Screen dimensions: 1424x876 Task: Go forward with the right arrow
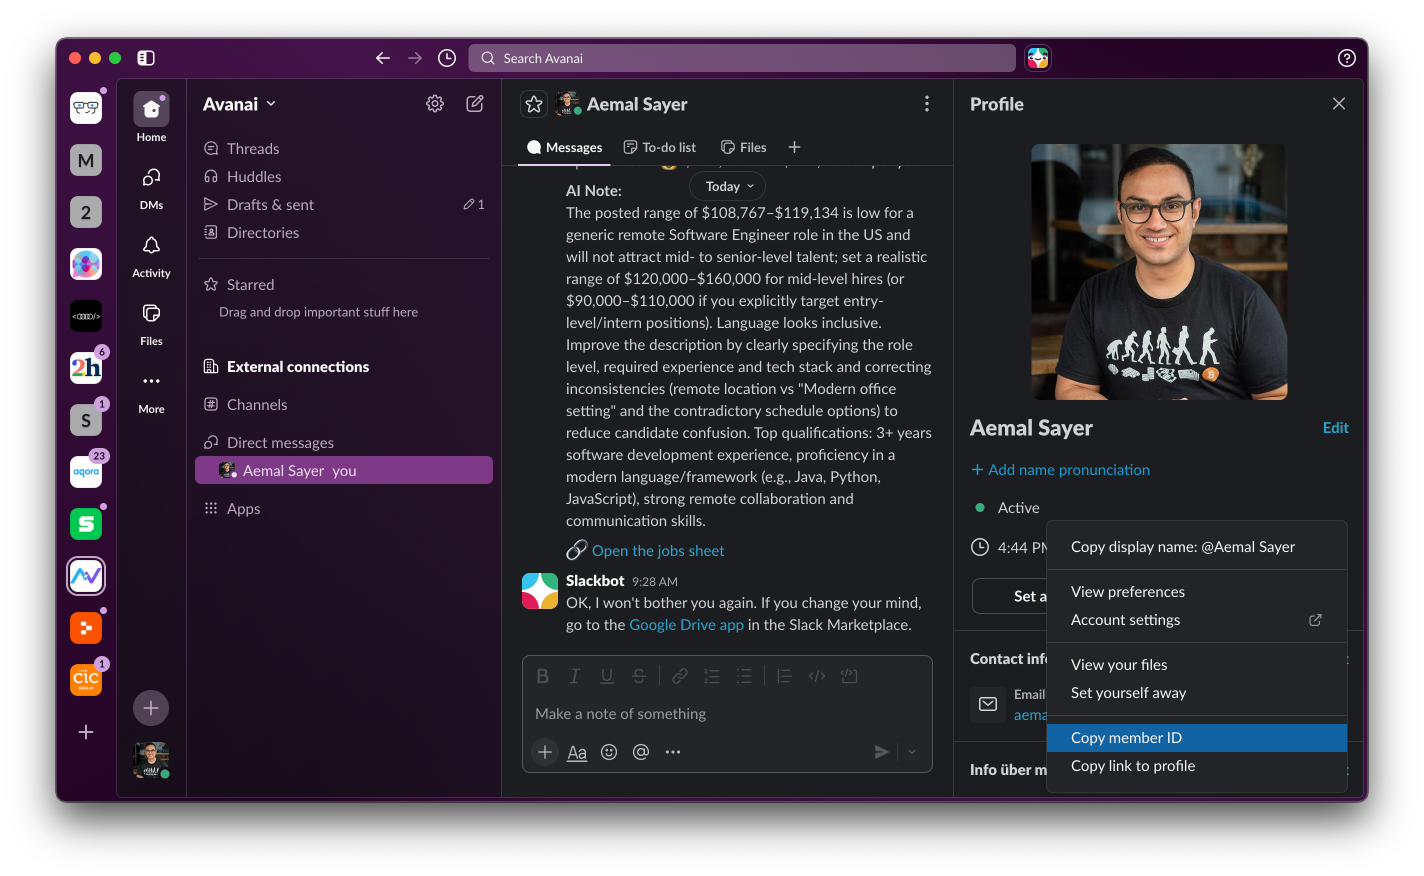415,58
